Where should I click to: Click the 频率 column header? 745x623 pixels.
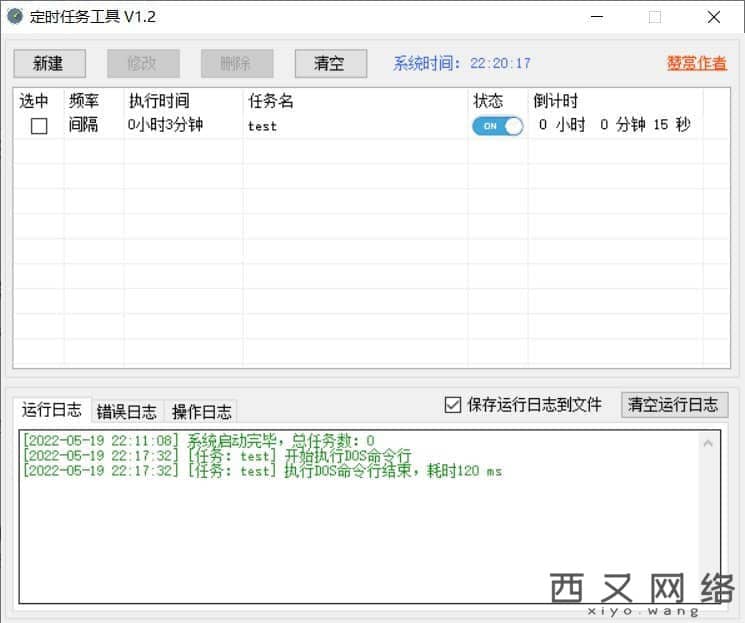click(84, 101)
